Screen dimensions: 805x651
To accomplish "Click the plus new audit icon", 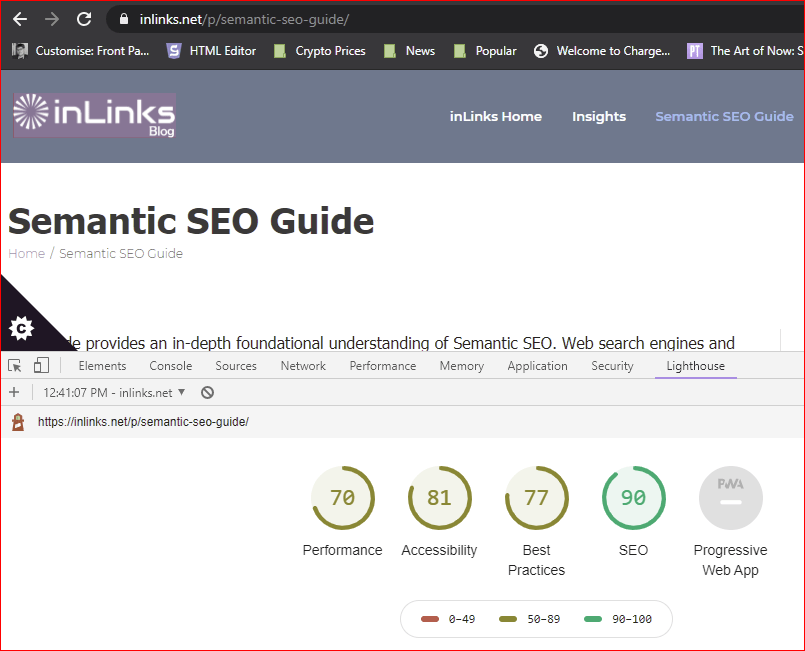I will tap(14, 393).
